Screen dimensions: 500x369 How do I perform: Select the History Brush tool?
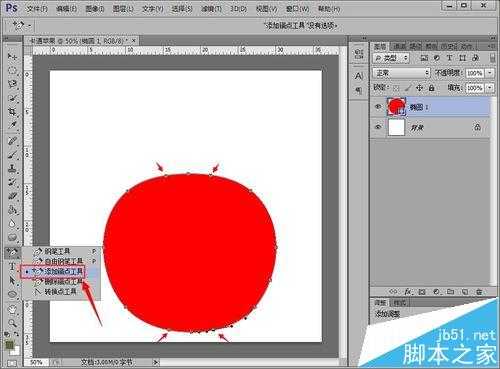pyautogui.click(x=12, y=182)
